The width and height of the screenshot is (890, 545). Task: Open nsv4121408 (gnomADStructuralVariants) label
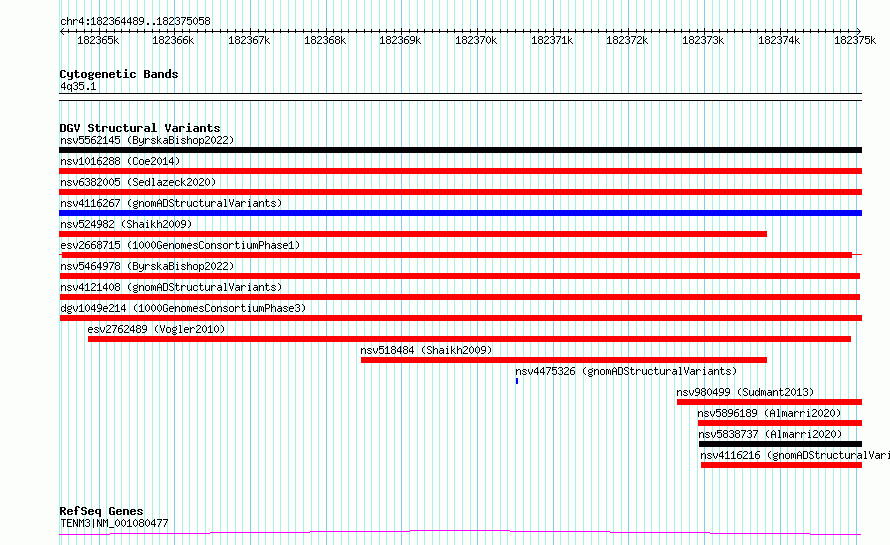tap(171, 287)
